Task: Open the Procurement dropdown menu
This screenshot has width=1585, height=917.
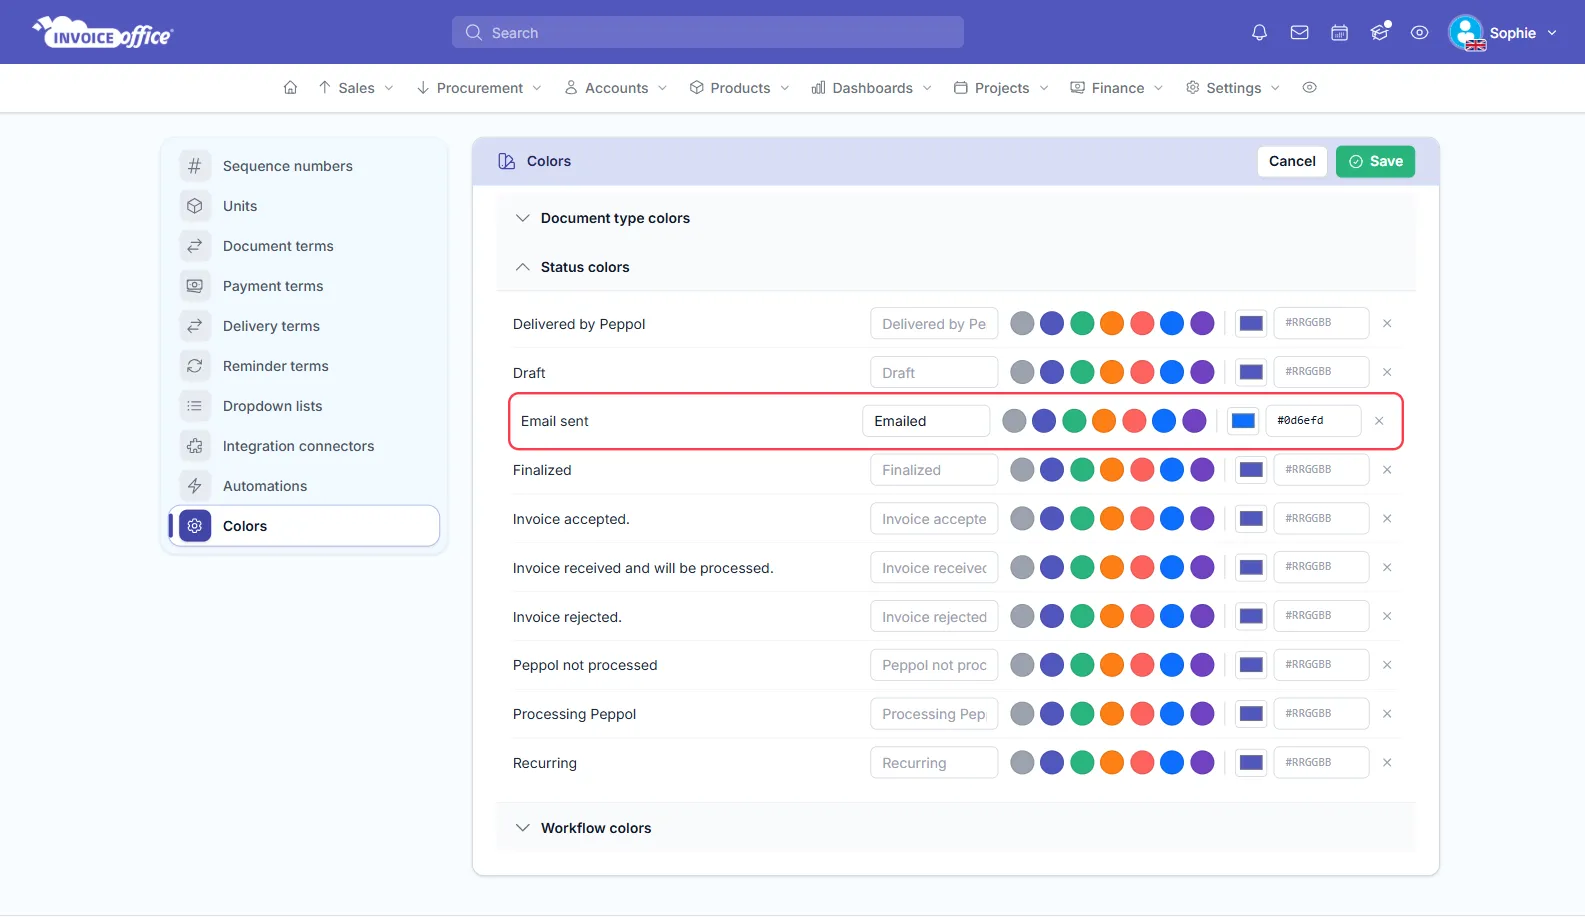Action: pos(479,88)
